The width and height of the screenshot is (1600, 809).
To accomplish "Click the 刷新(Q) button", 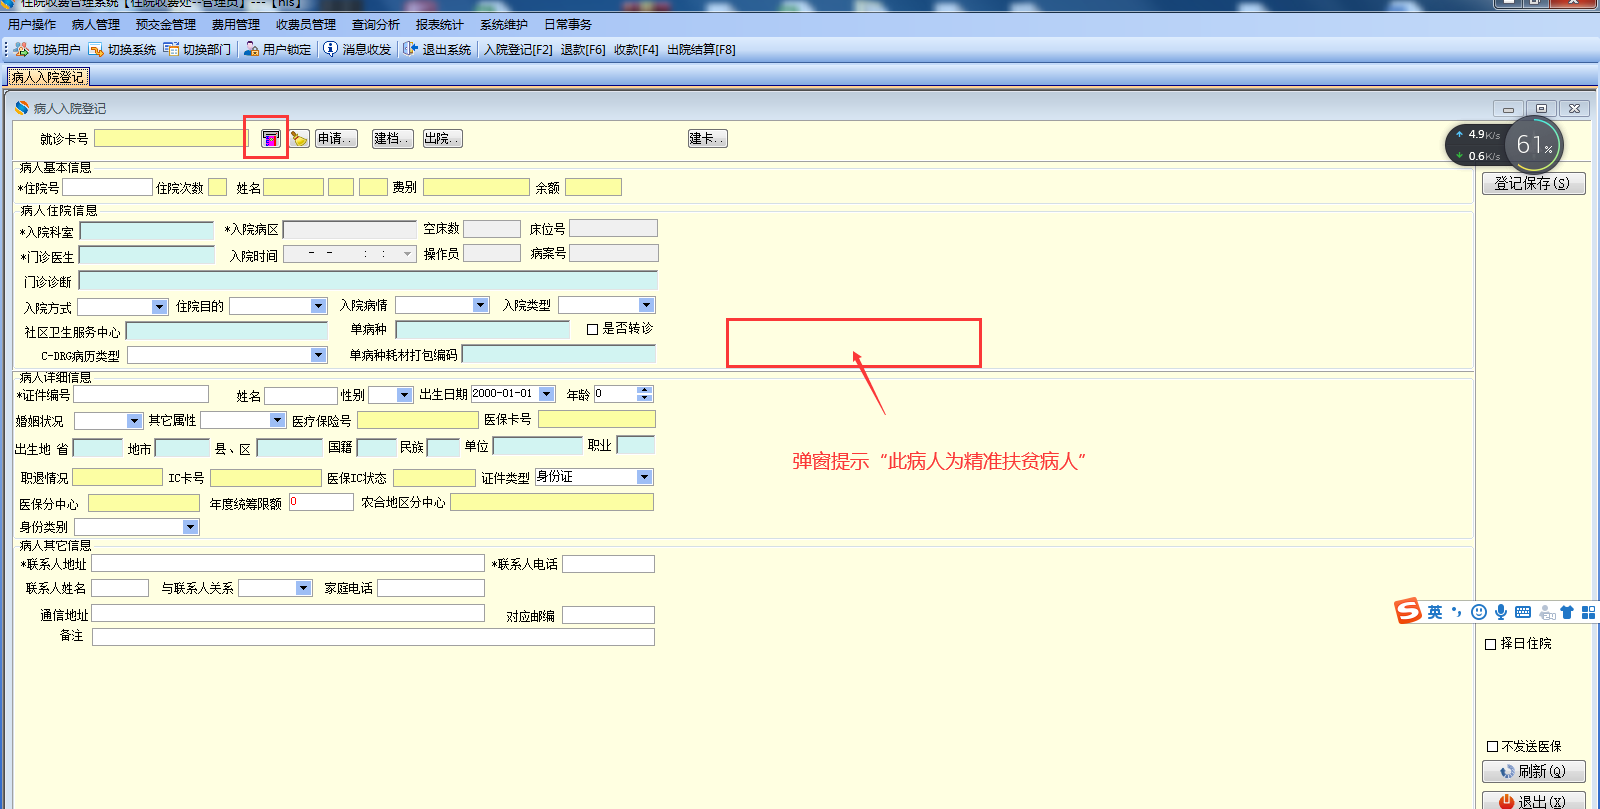I will (x=1533, y=772).
